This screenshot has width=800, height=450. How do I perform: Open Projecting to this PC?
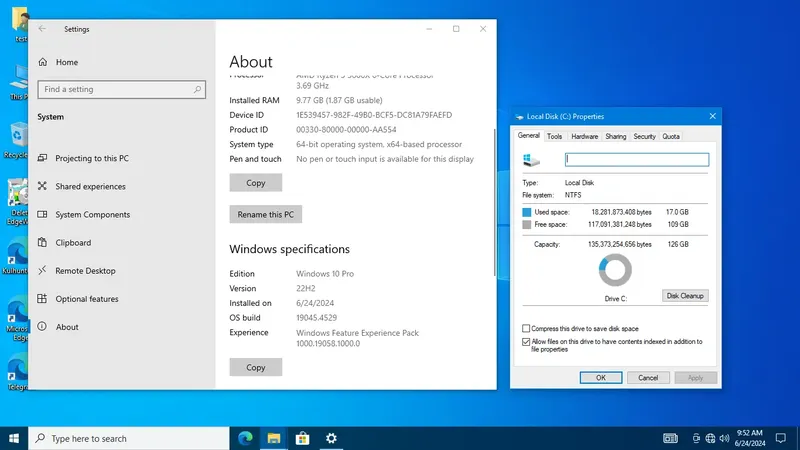click(92, 158)
